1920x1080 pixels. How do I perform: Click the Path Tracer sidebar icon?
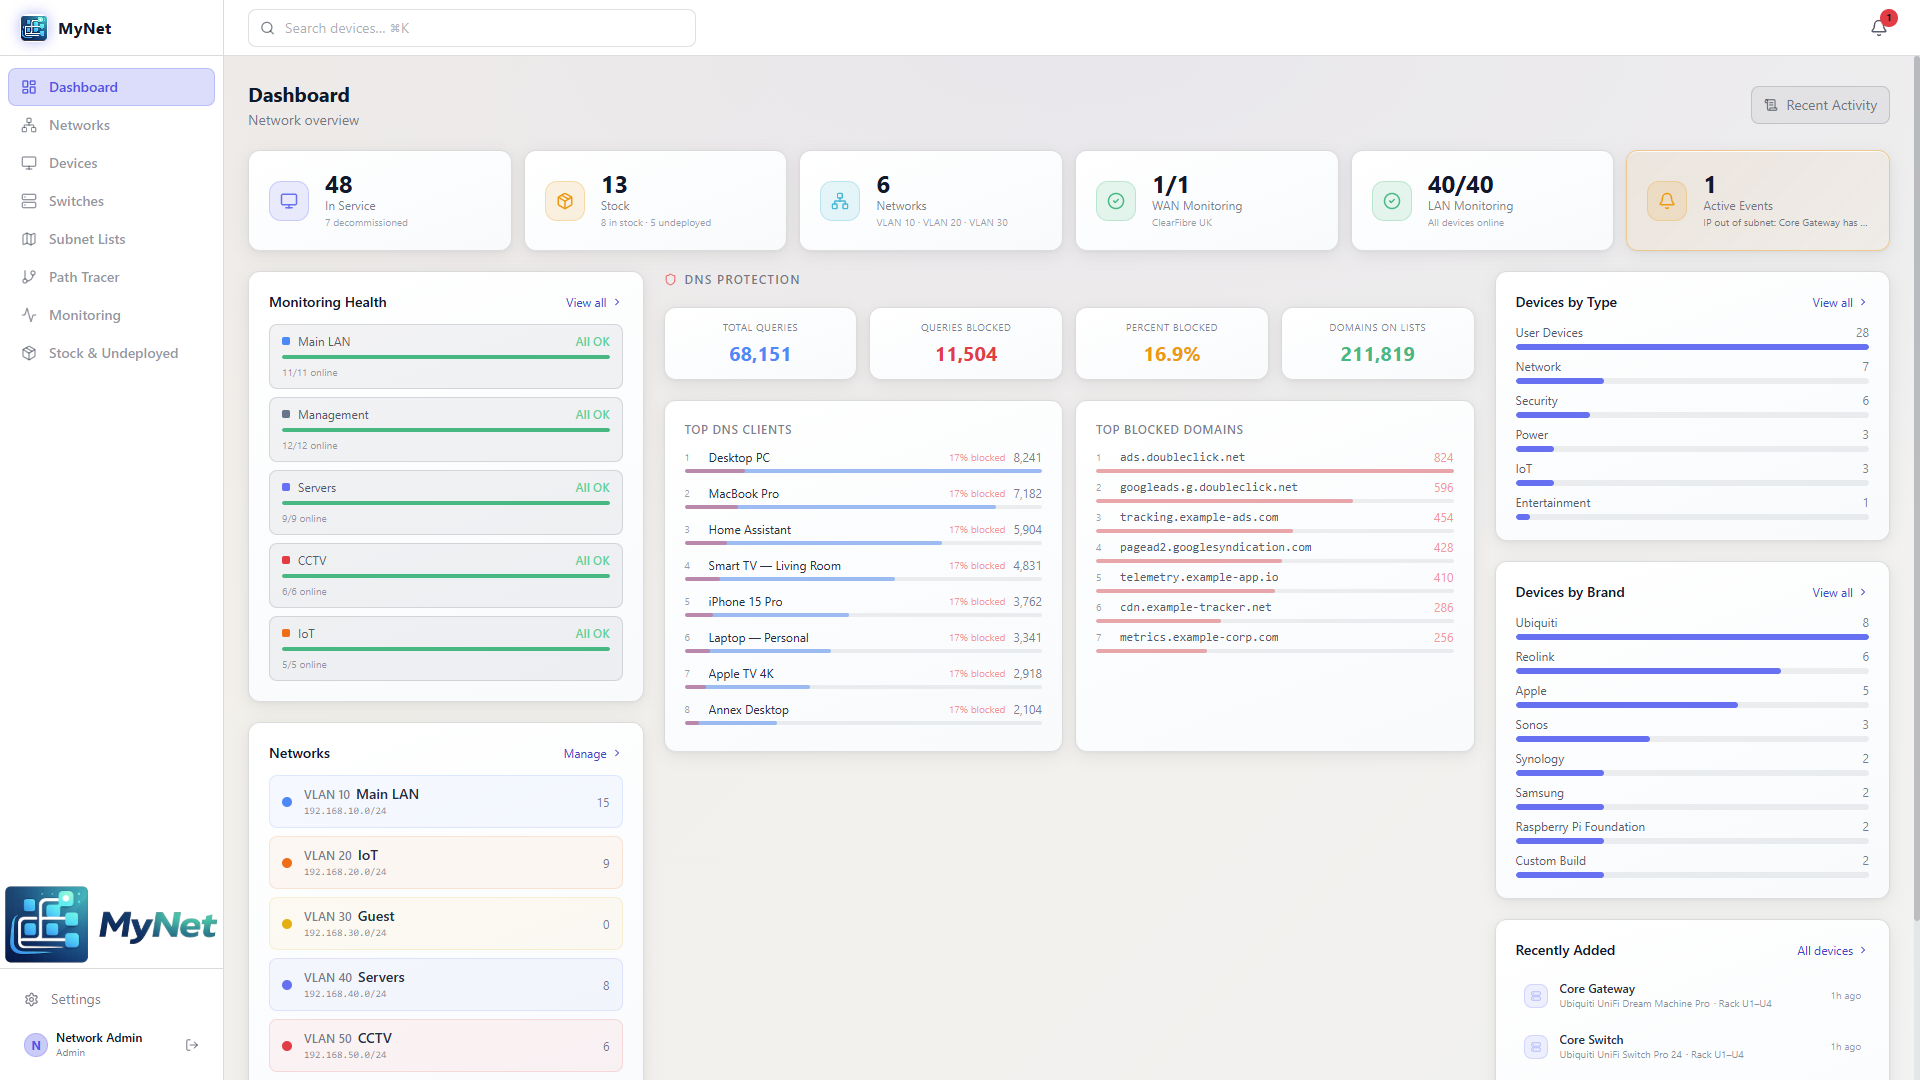tap(29, 277)
